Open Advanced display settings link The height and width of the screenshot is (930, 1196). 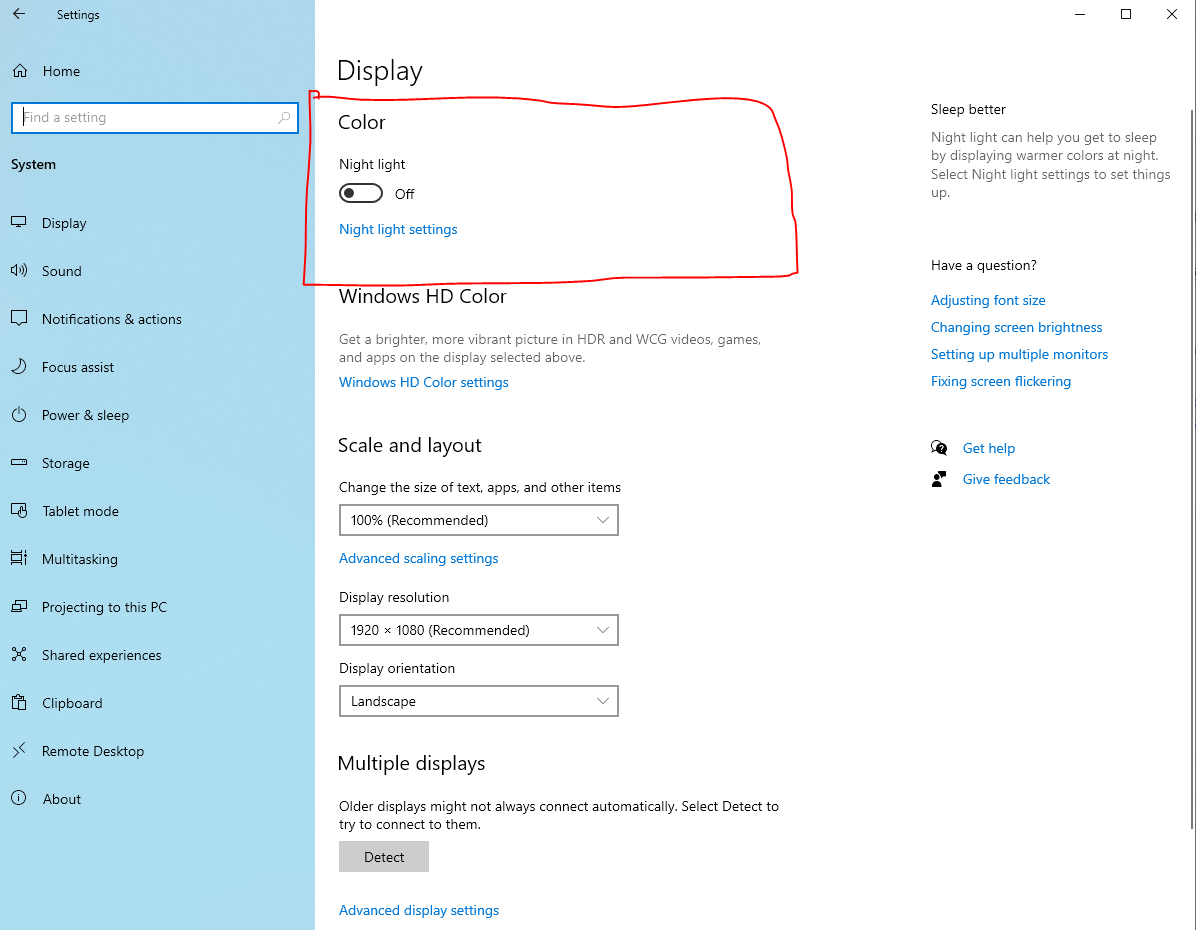419,910
